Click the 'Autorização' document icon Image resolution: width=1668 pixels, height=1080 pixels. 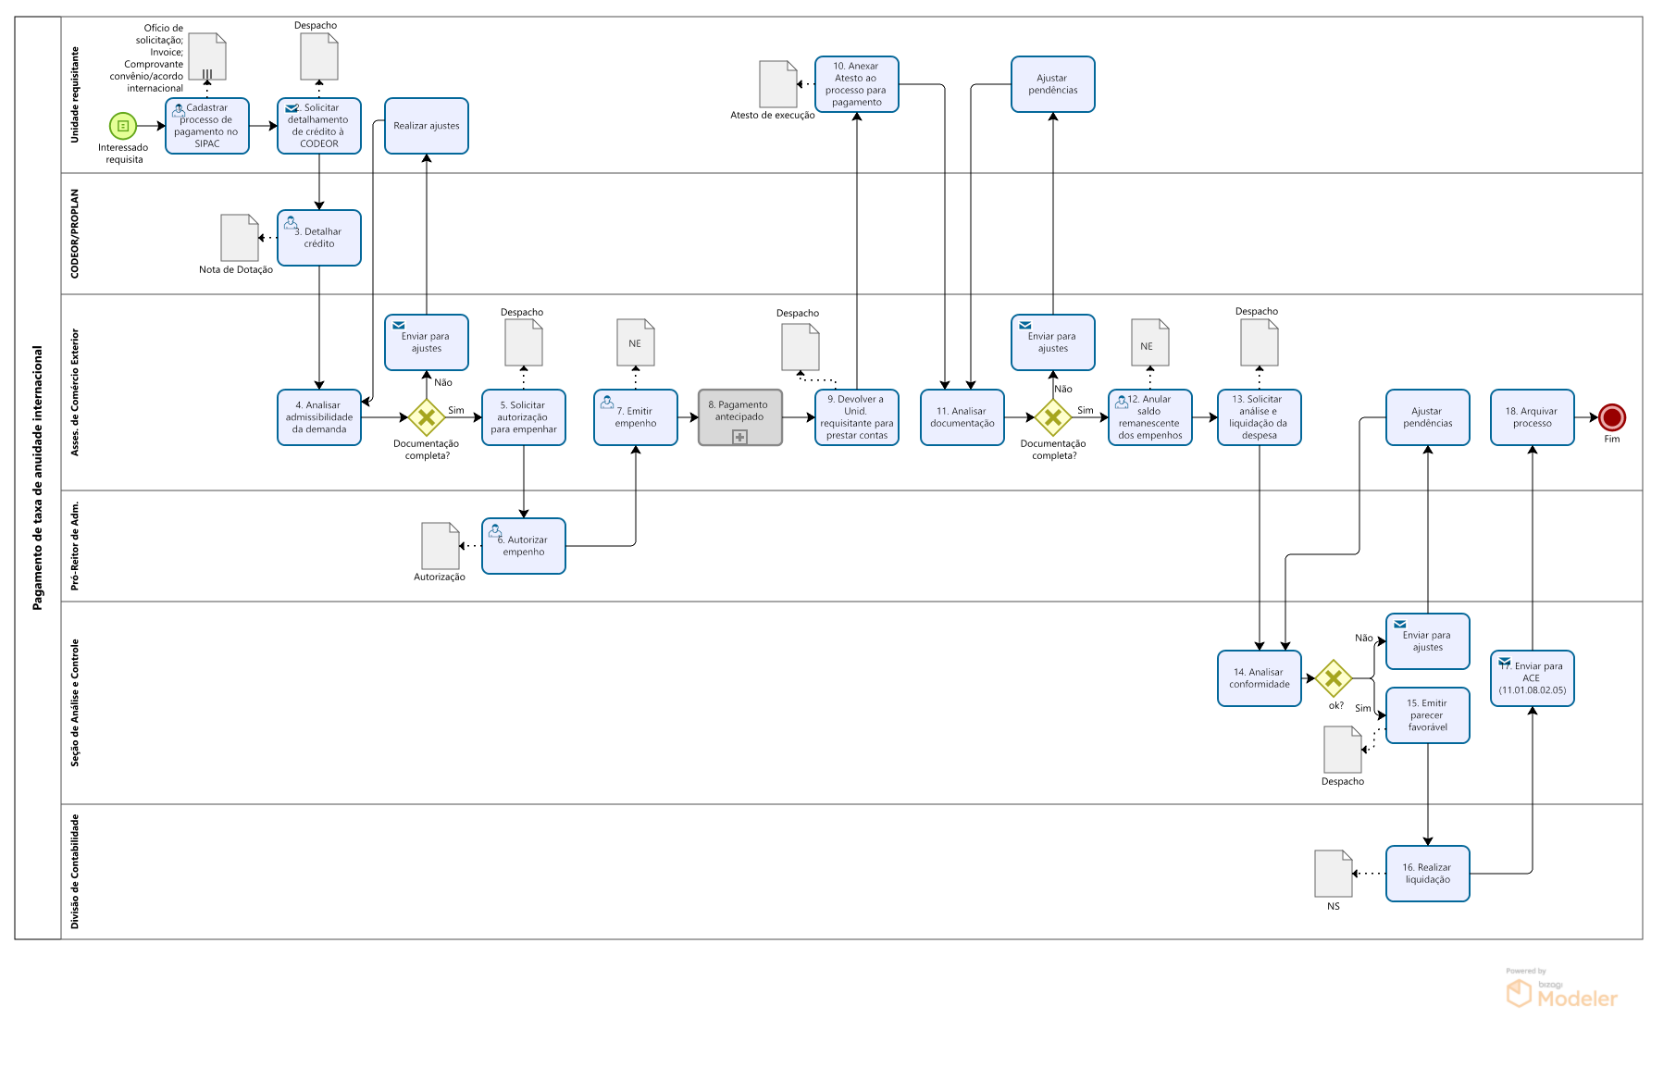point(440,546)
